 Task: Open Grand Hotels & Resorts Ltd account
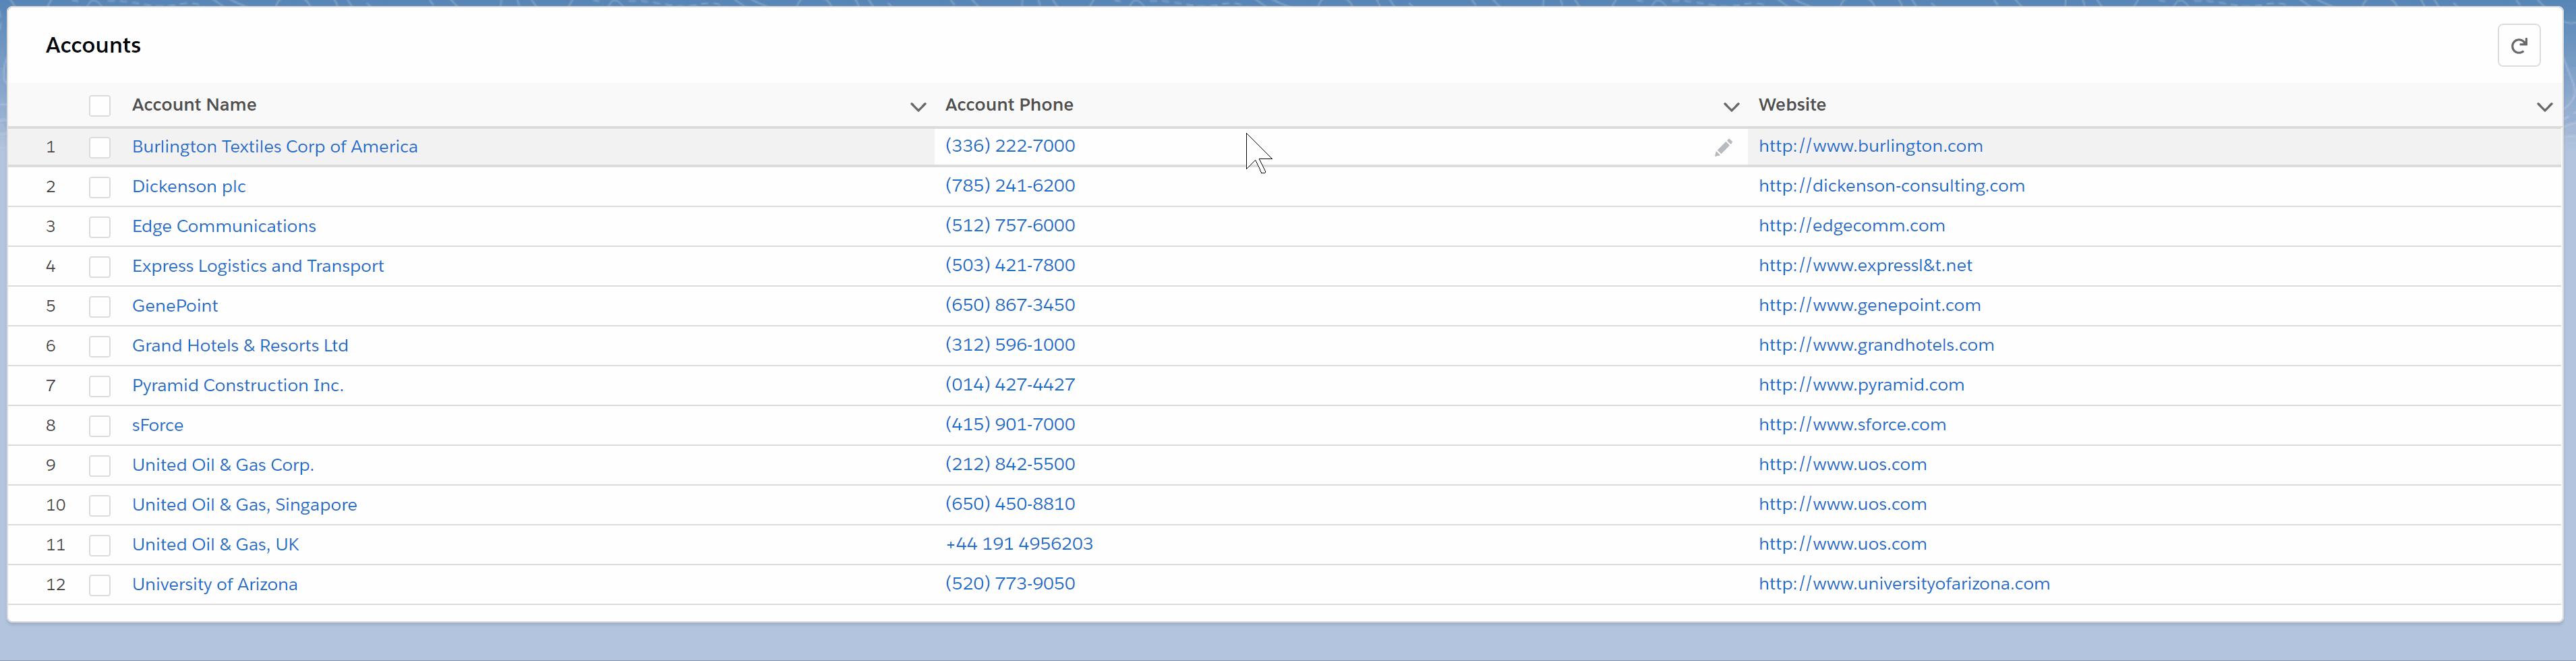240,345
